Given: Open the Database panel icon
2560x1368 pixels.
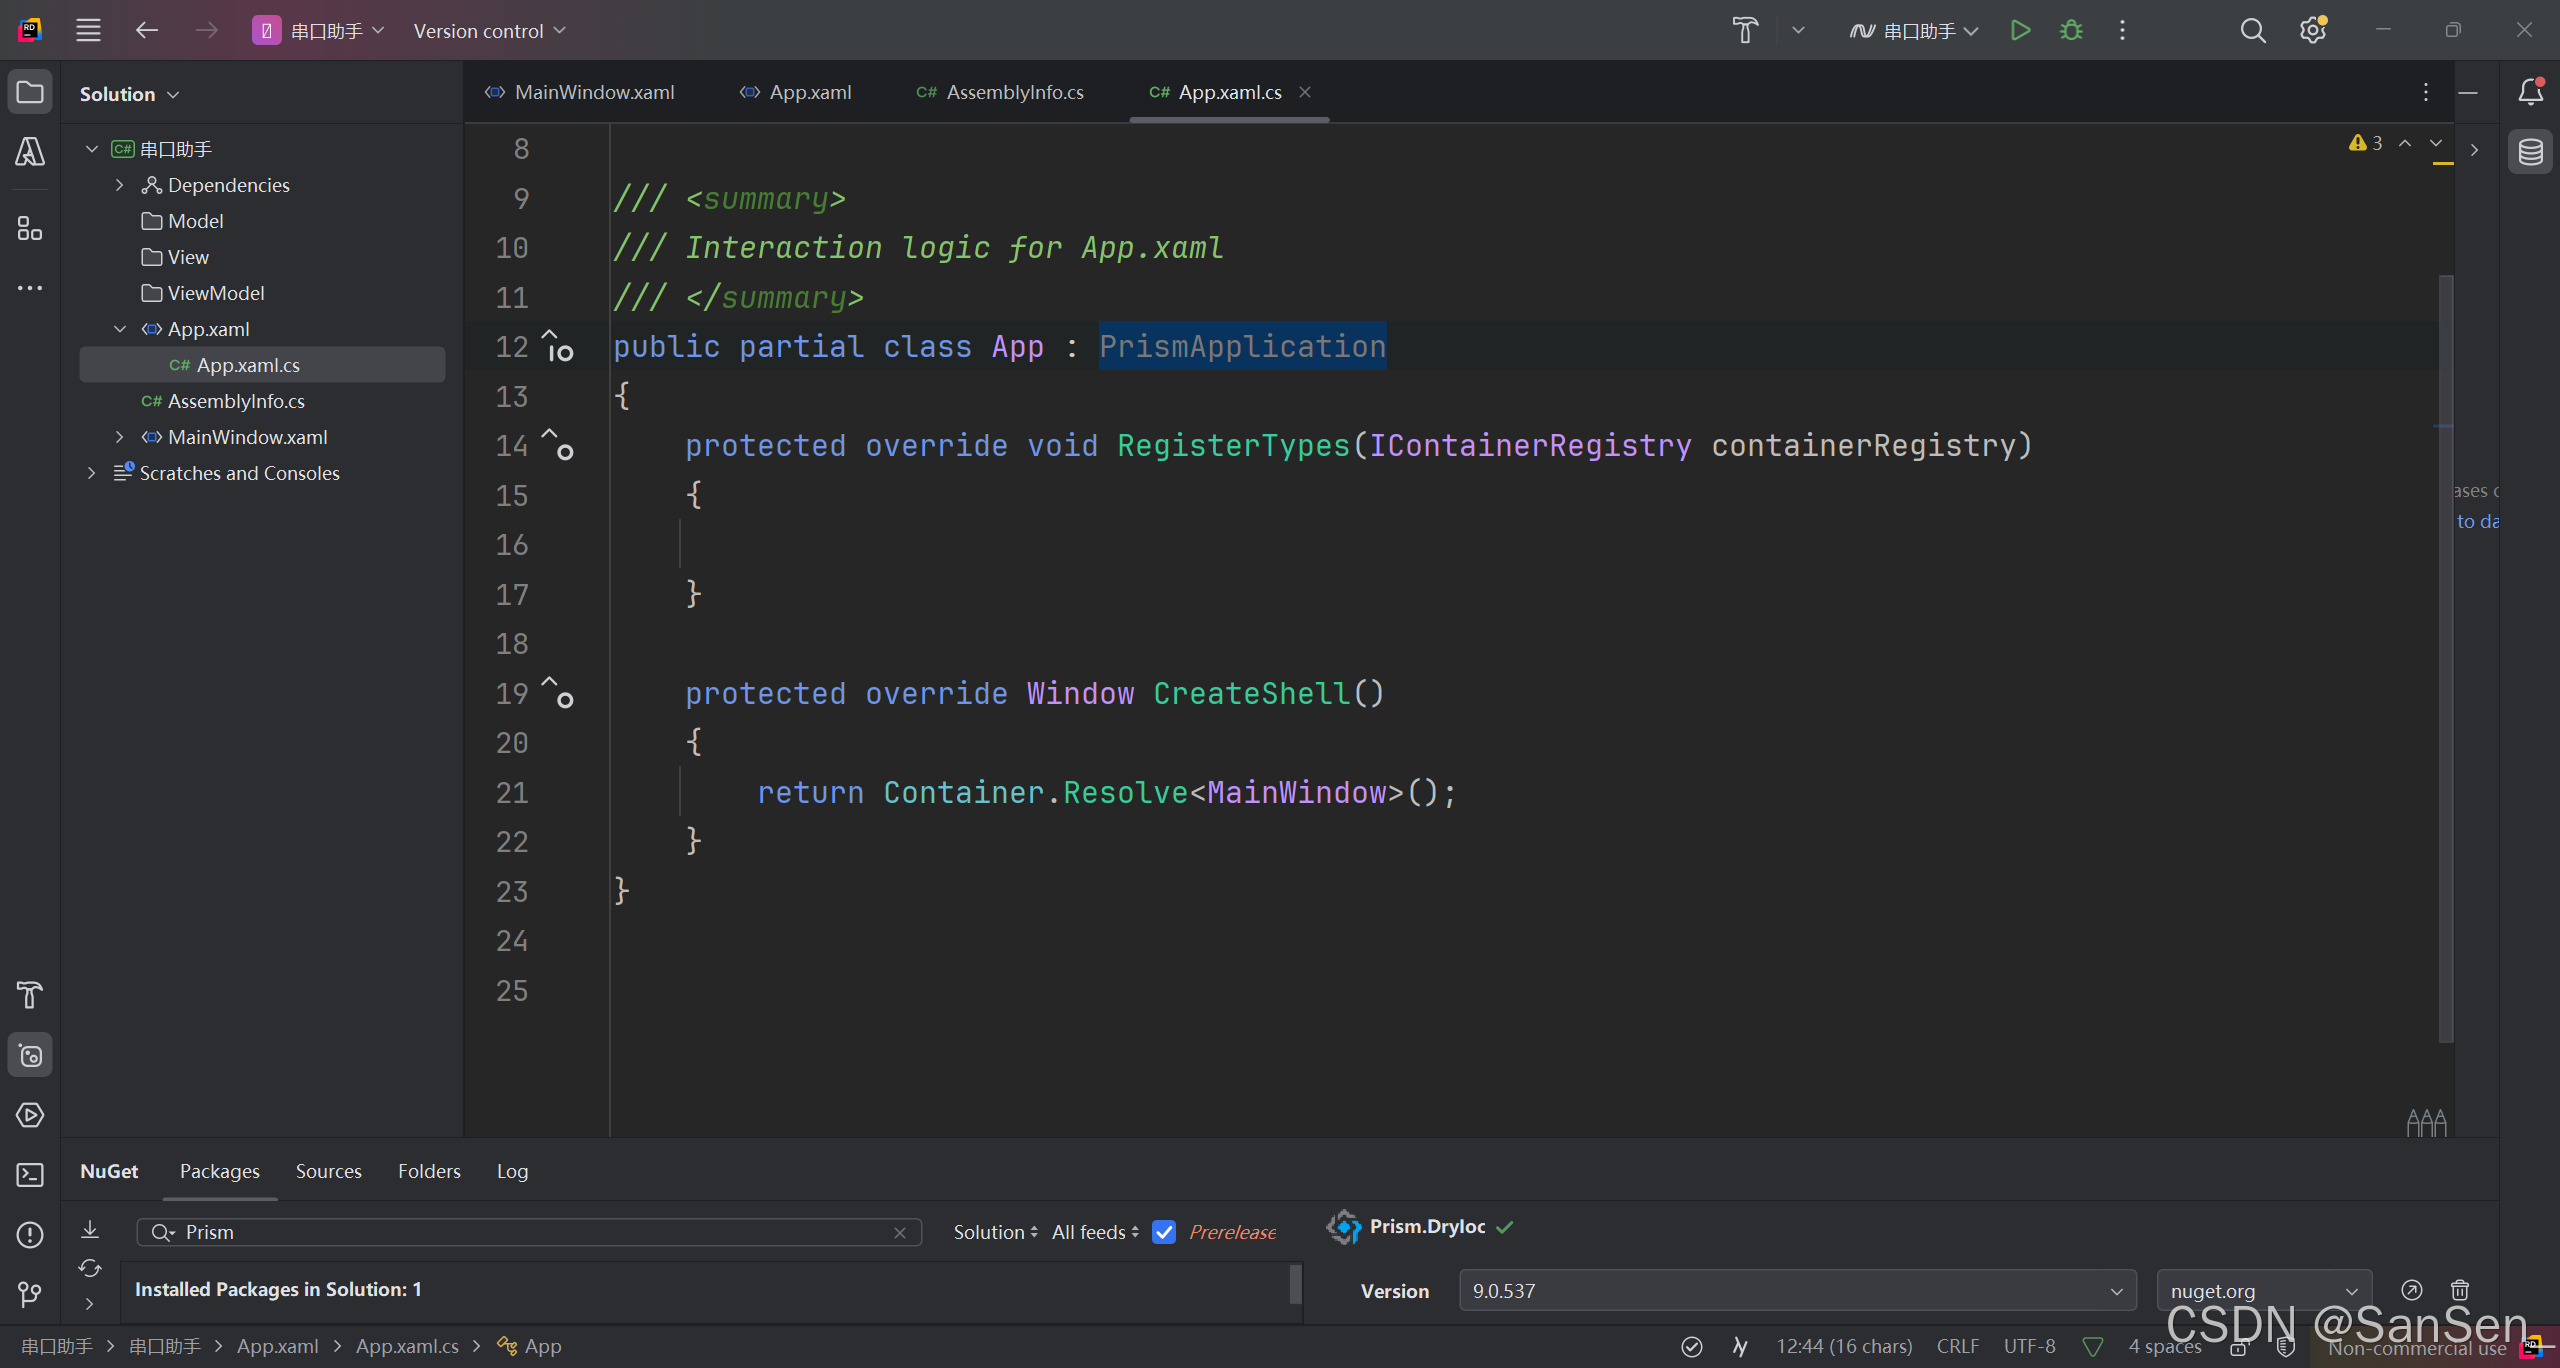Looking at the screenshot, I should point(2530,152).
